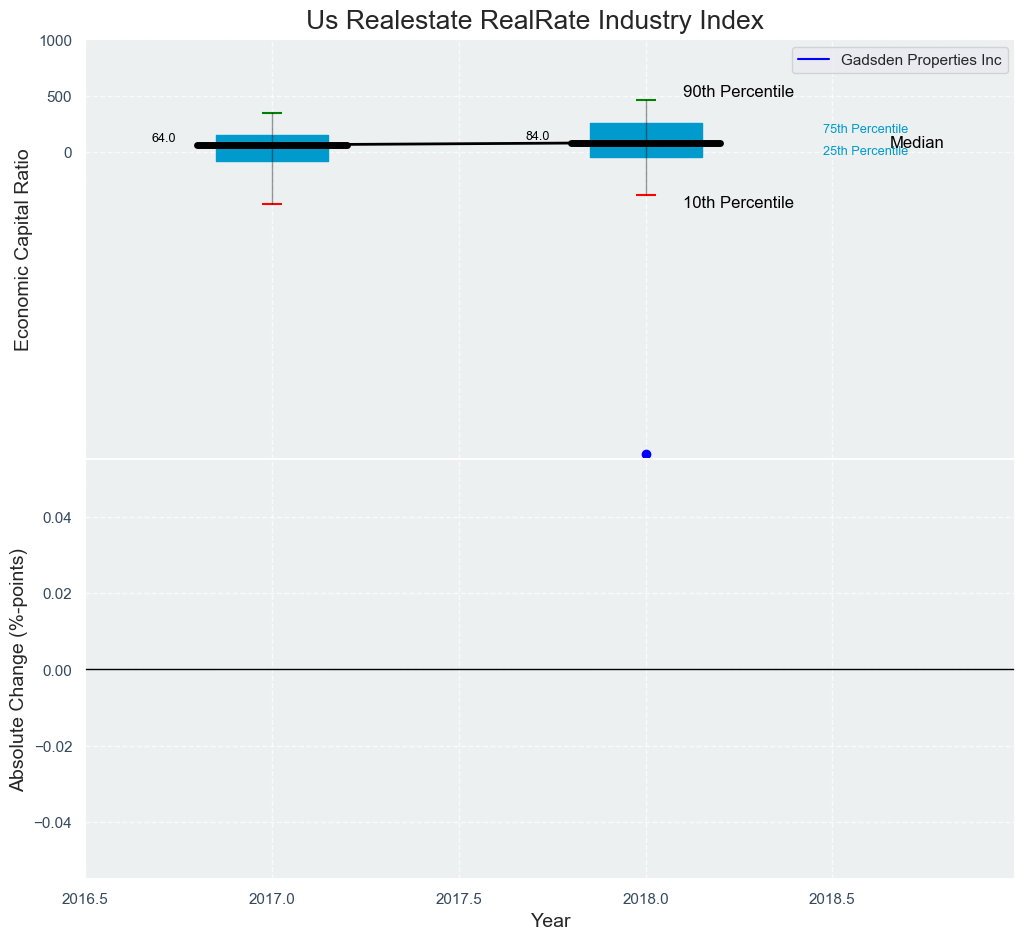Click the 75th Percentile annotation text
Viewport: 1025px width, 940px height.
(865, 129)
